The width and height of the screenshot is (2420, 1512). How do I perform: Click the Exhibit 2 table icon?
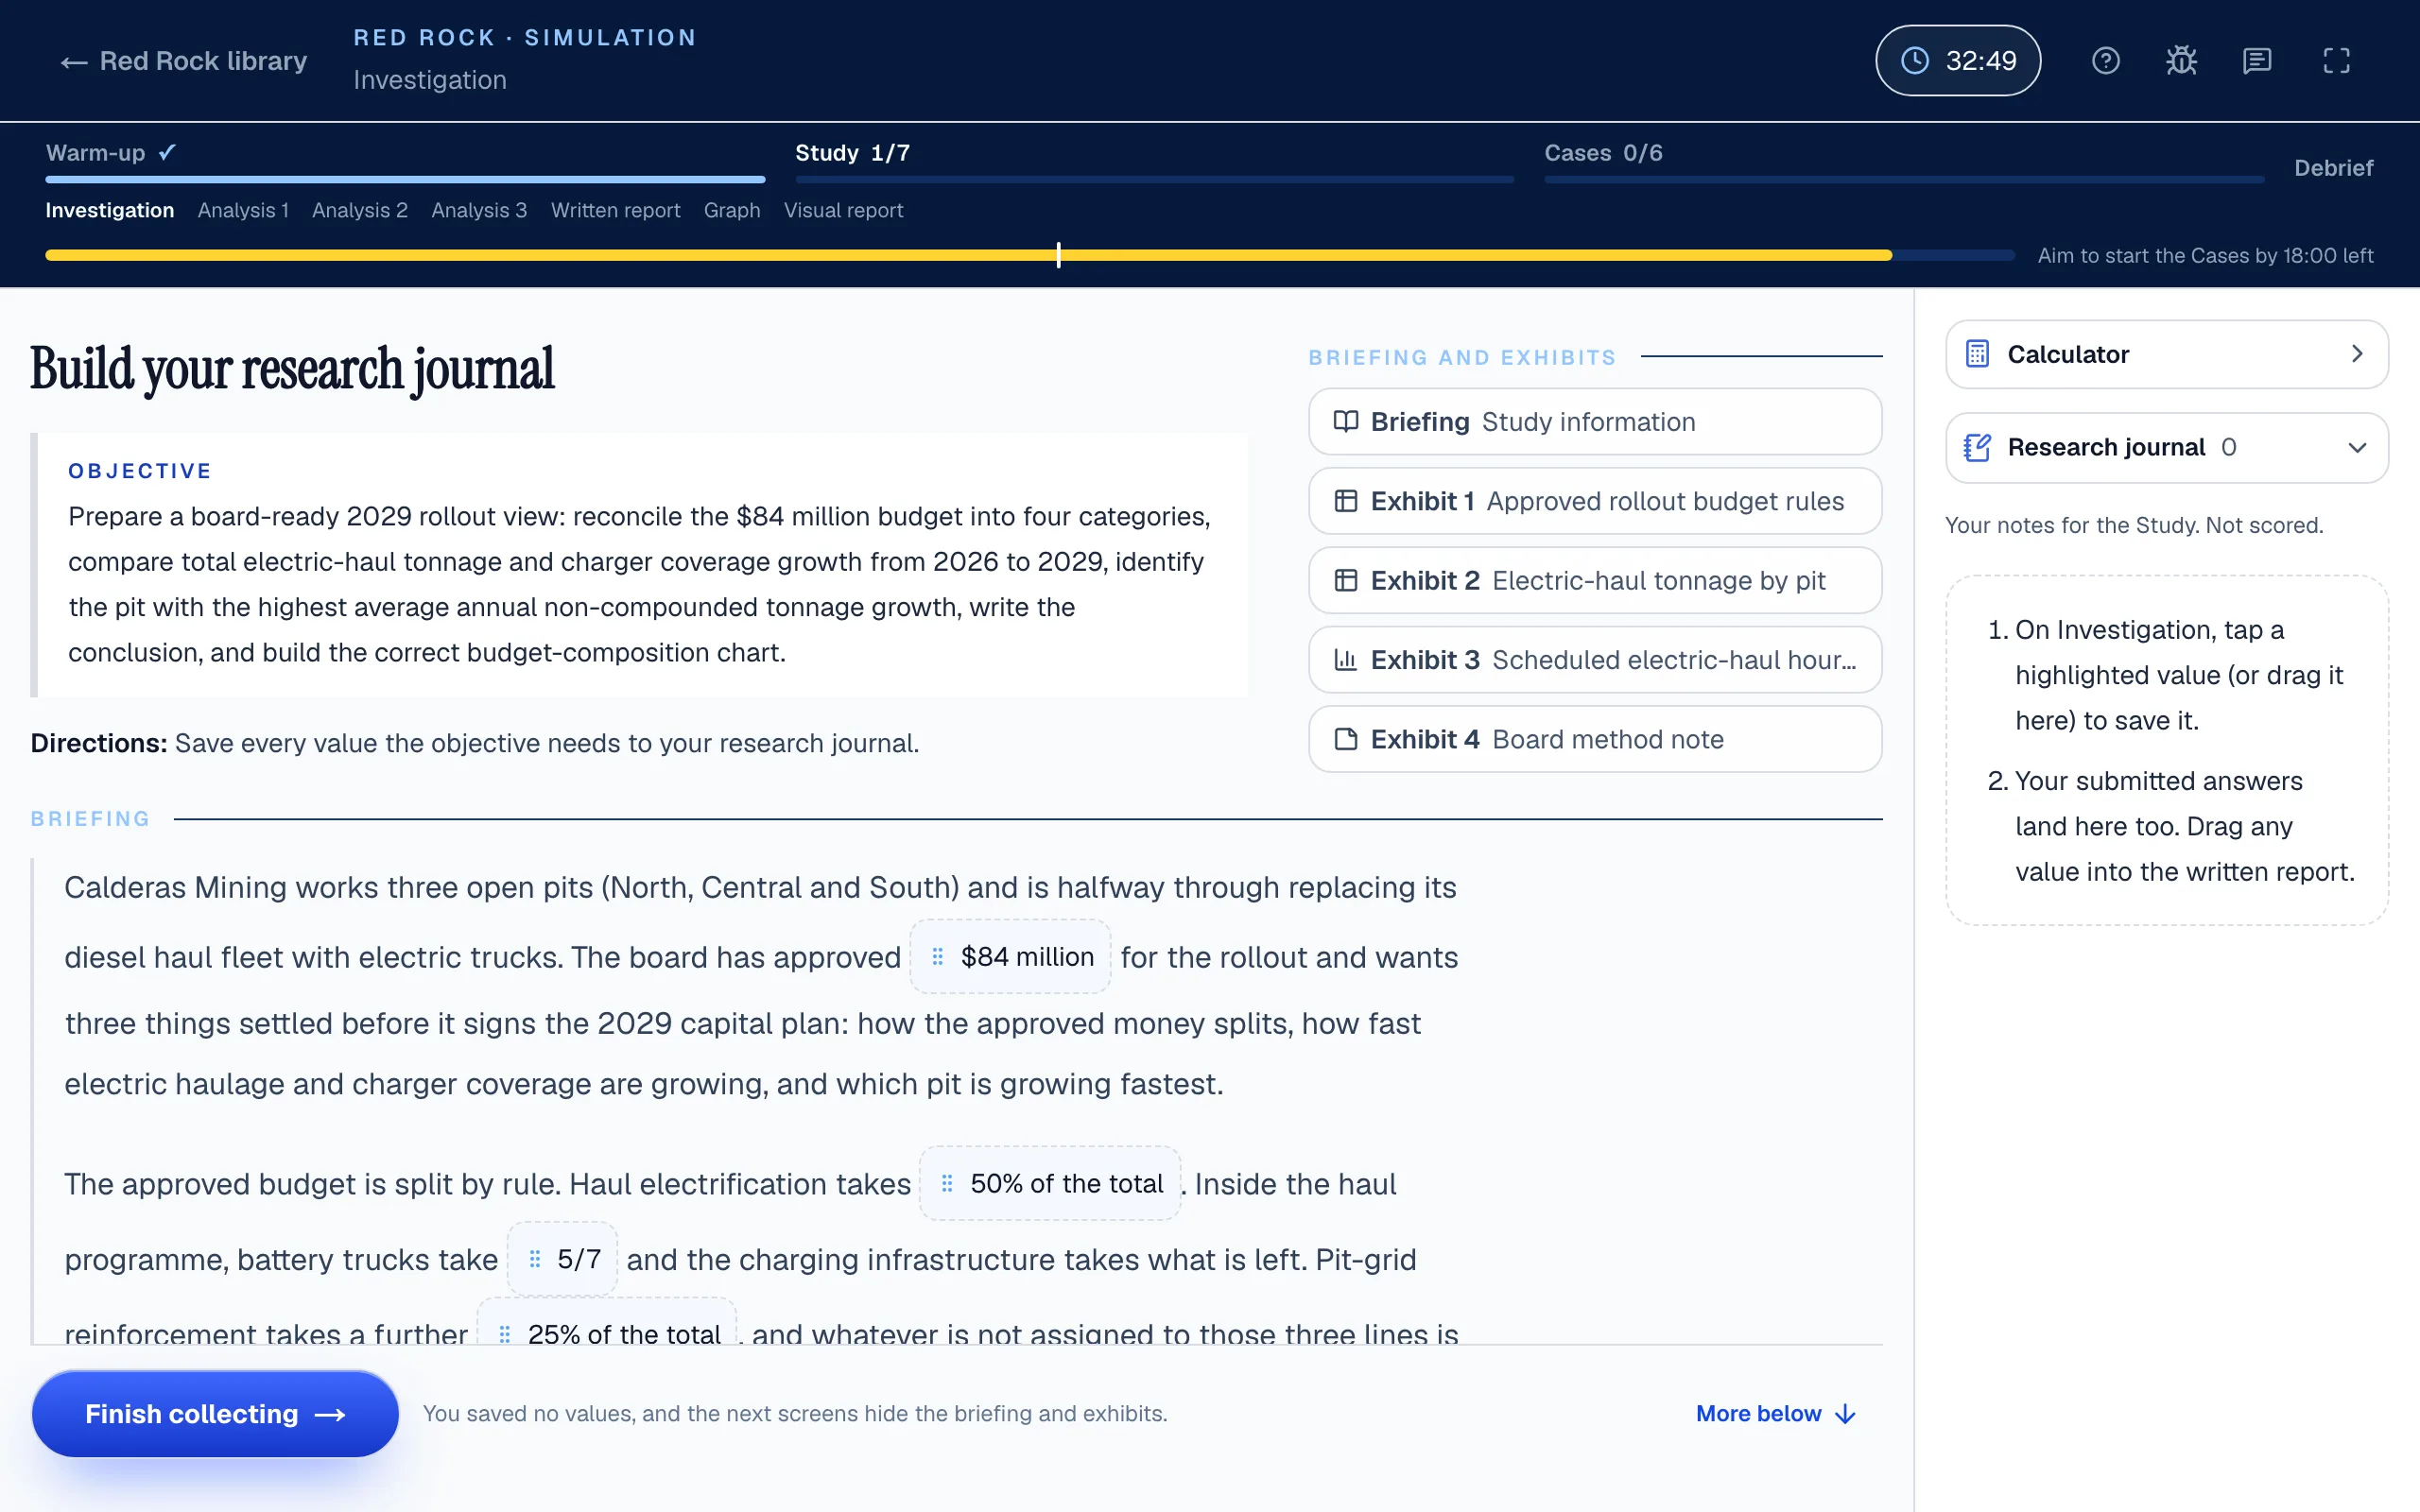pos(1346,580)
